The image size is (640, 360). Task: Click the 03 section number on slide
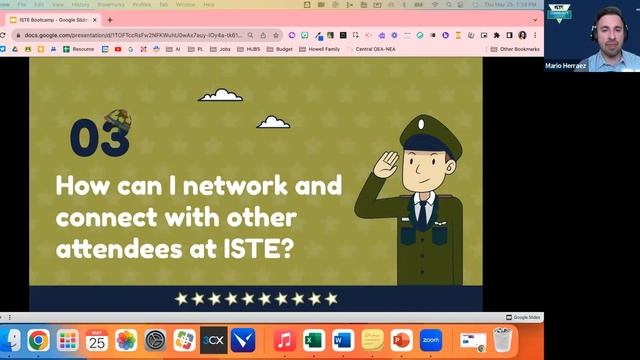(100, 138)
